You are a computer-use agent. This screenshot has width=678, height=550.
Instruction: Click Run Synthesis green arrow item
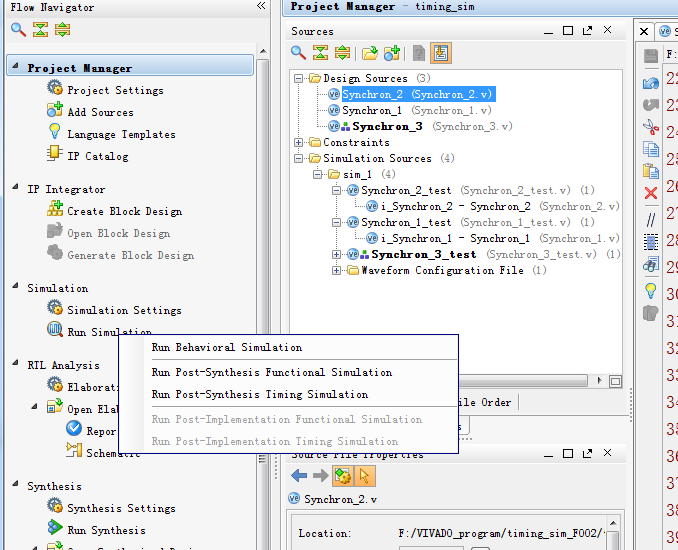[96, 530]
